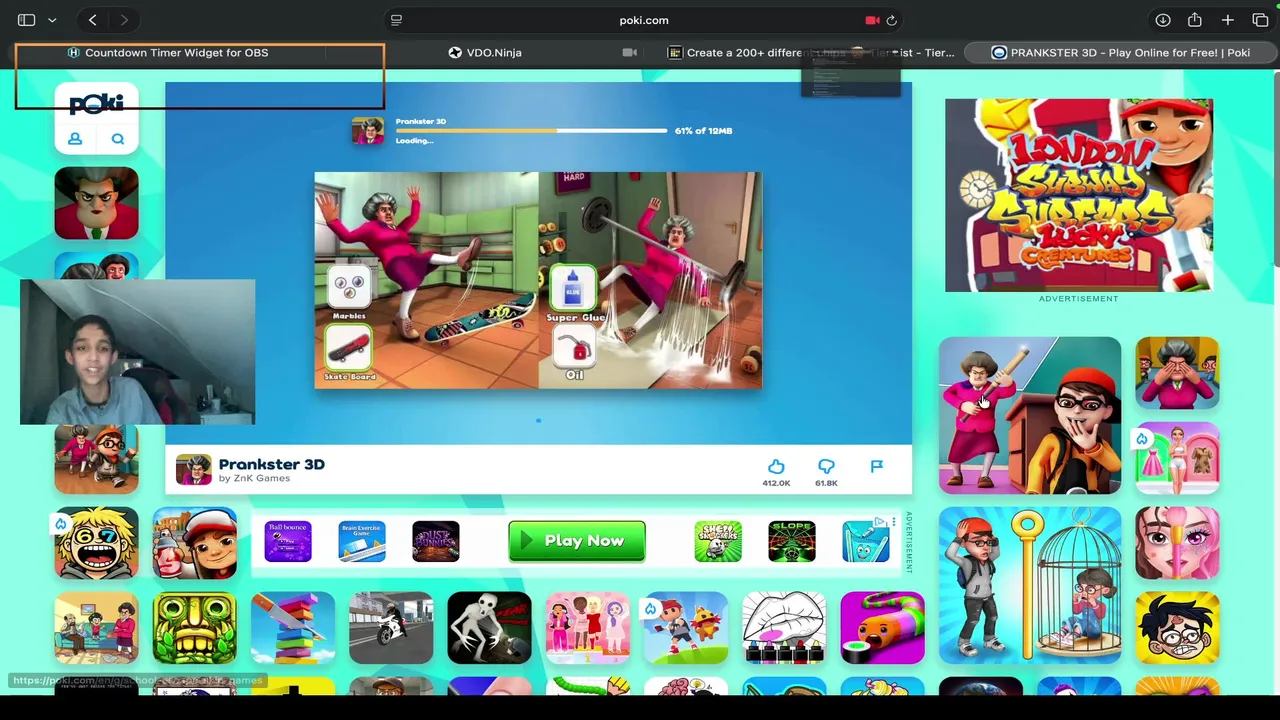
Task: Open the Subway Surfers game tile
Action: (195, 543)
